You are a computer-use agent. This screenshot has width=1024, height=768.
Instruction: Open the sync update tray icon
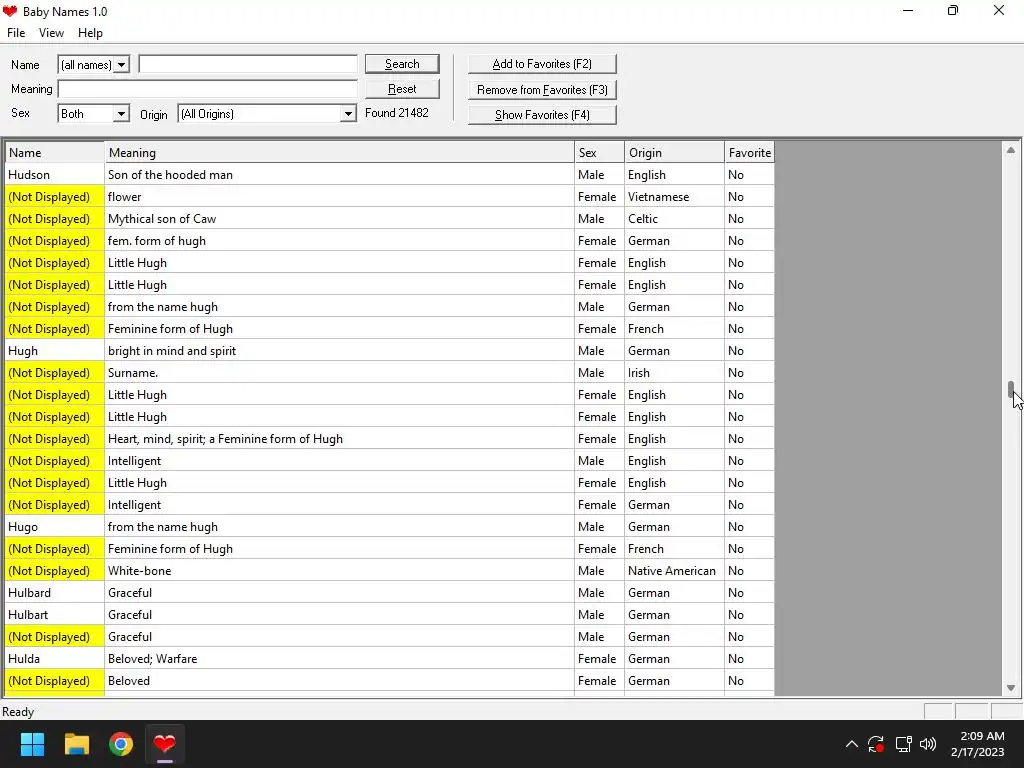pos(876,744)
